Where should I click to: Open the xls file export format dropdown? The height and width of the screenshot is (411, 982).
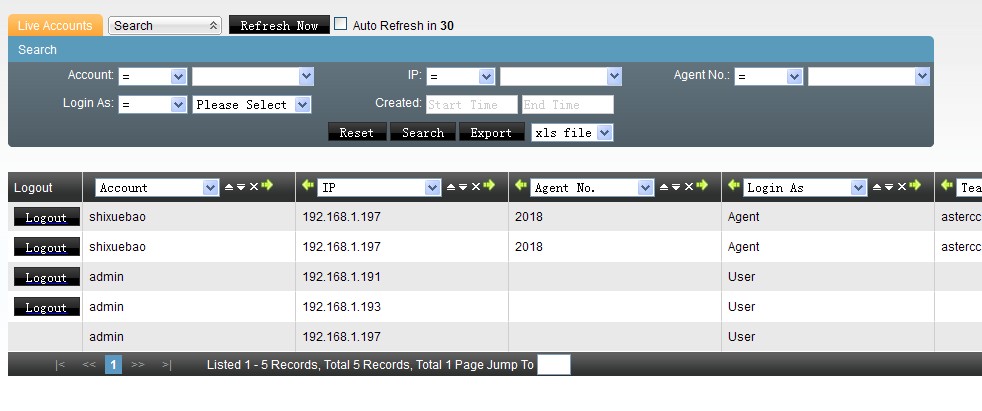point(571,132)
